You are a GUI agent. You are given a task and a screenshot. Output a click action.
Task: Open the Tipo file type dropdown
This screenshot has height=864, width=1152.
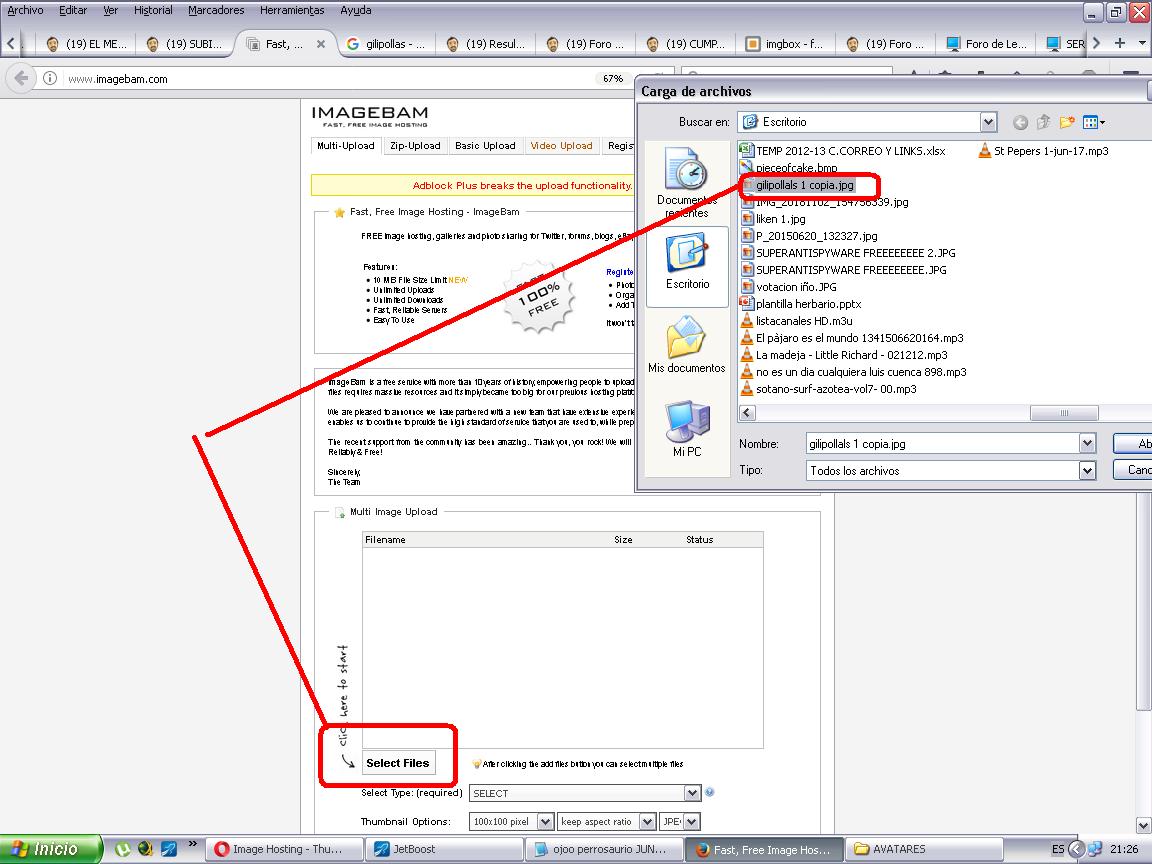(1087, 470)
